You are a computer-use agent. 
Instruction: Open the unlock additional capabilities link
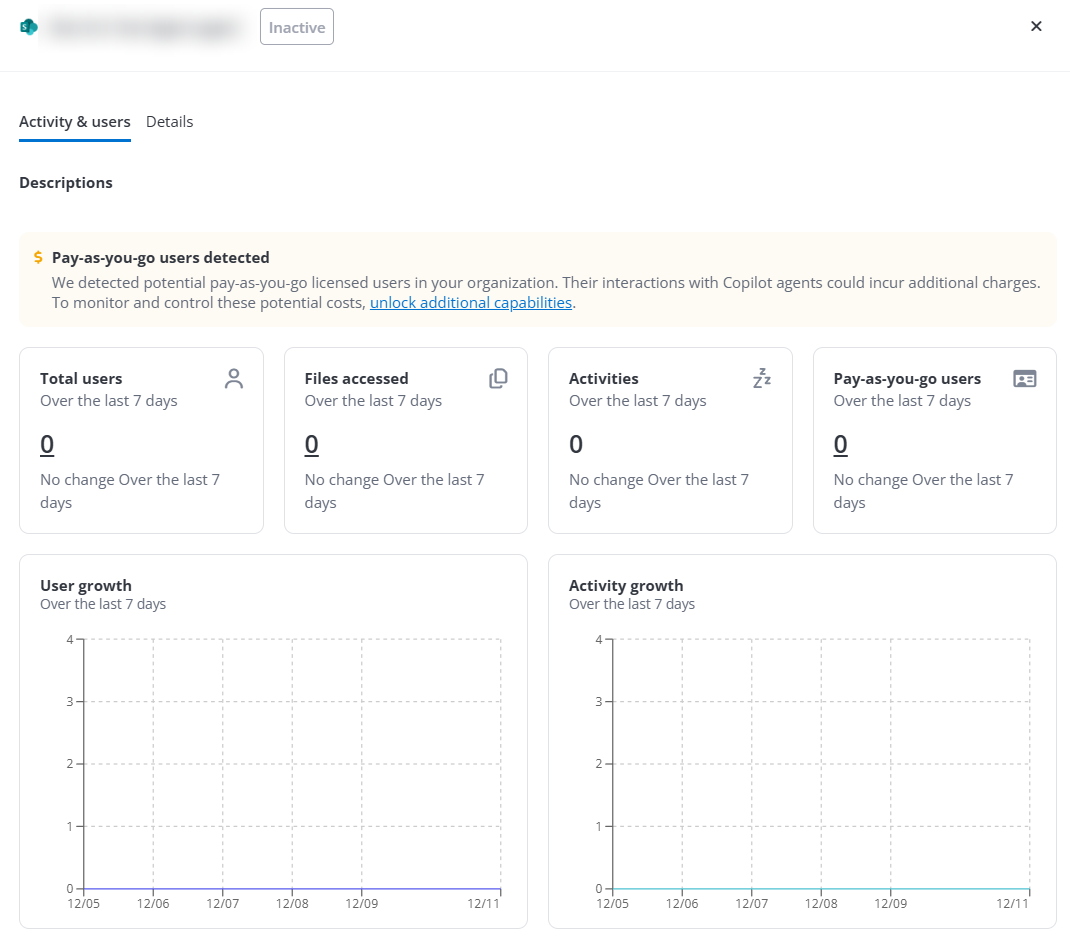pyautogui.click(x=471, y=303)
